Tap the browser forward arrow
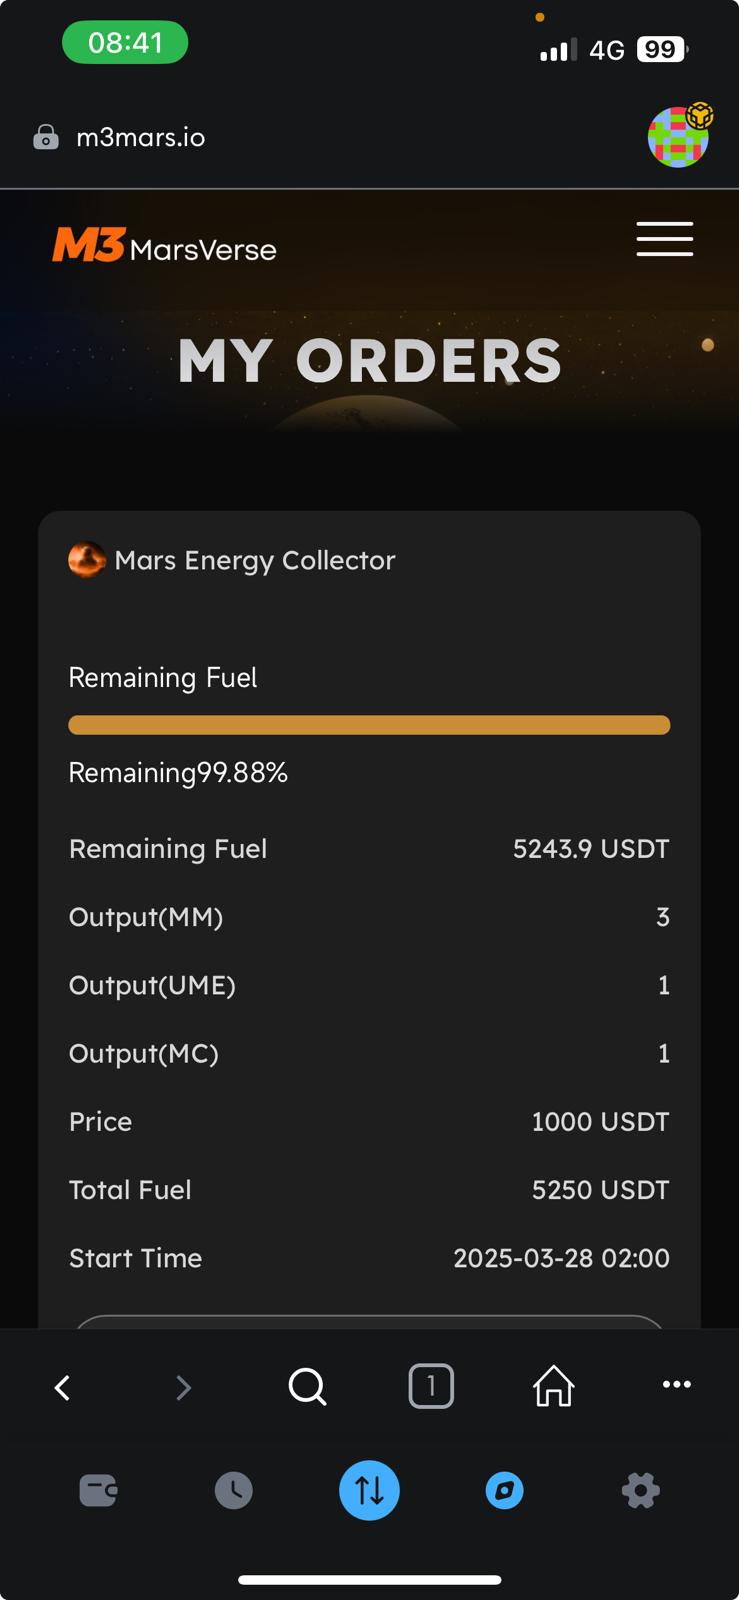Image resolution: width=739 pixels, height=1600 pixels. pyautogui.click(x=183, y=1387)
